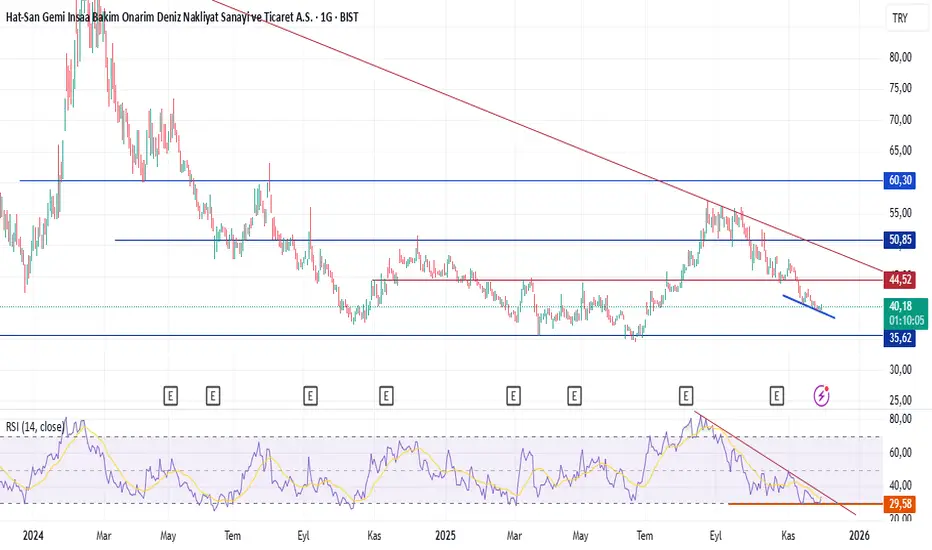Open the earnings marker above Kas 2024

[x=386, y=395]
